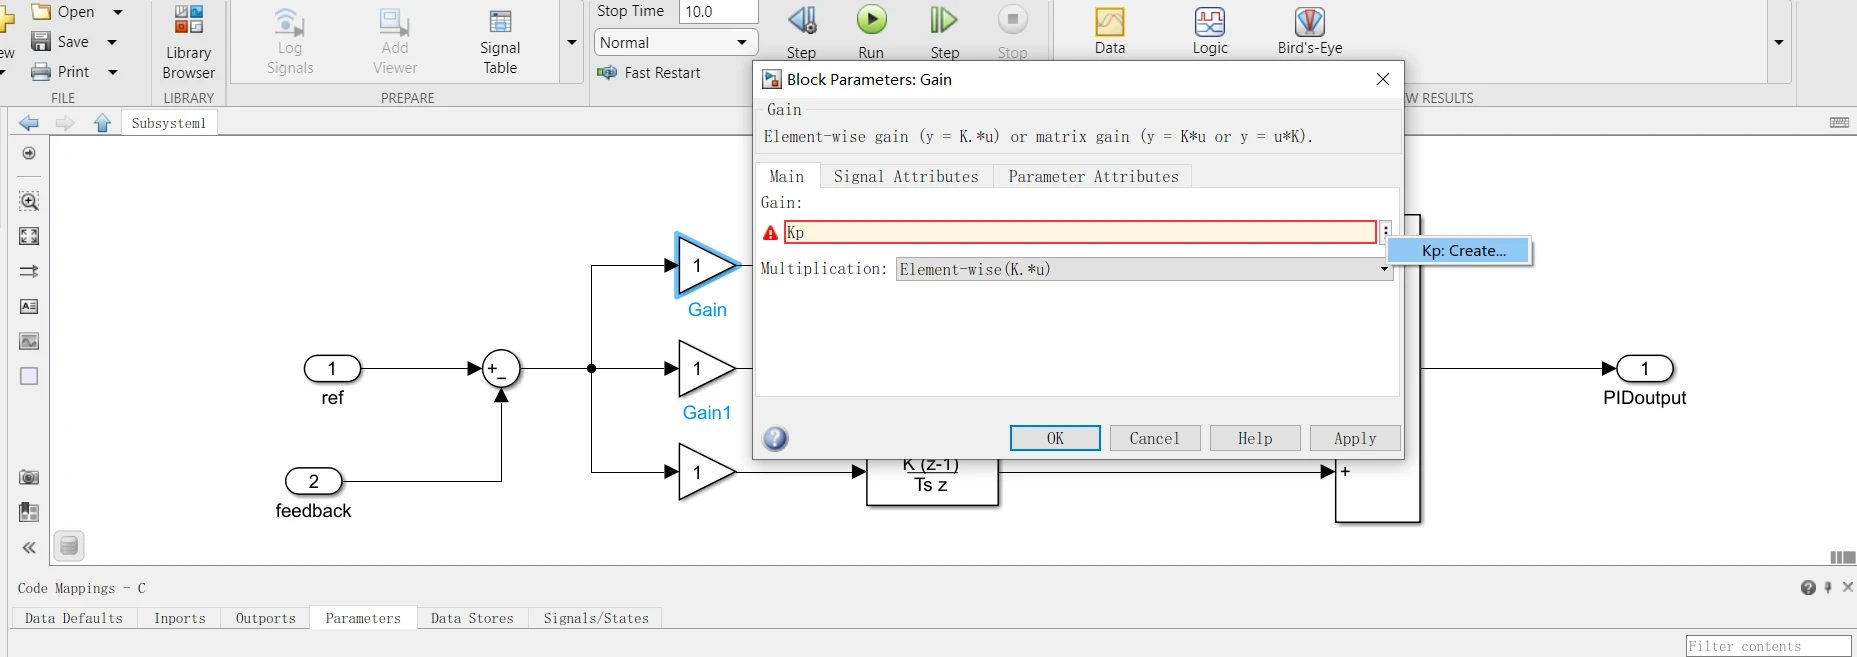Viewport: 1857px width, 657px height.
Task: Open the Logic Analyzer
Action: 1210,30
